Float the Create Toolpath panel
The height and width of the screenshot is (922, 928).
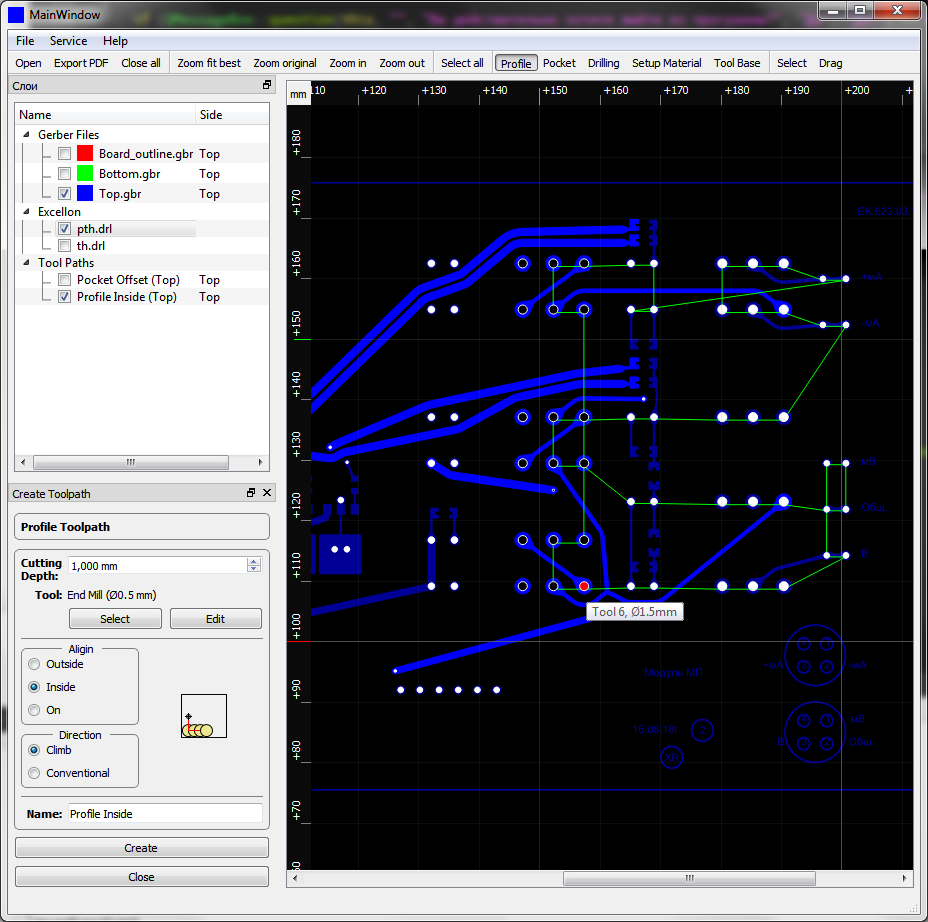tap(251, 492)
